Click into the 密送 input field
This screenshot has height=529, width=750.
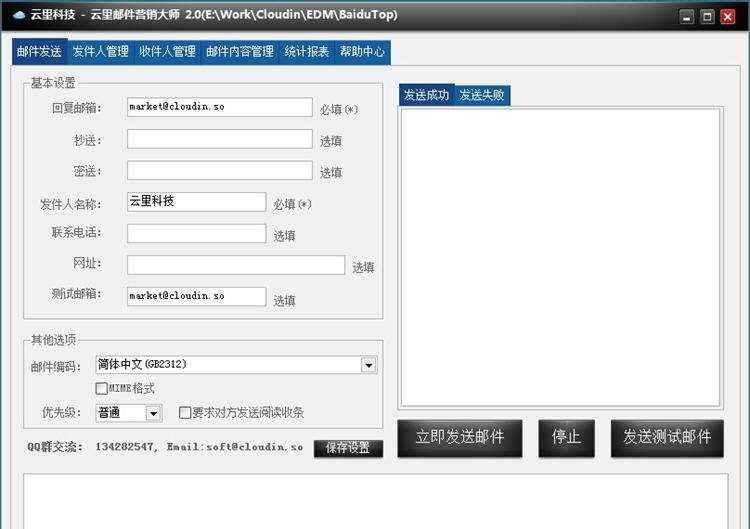point(220,170)
